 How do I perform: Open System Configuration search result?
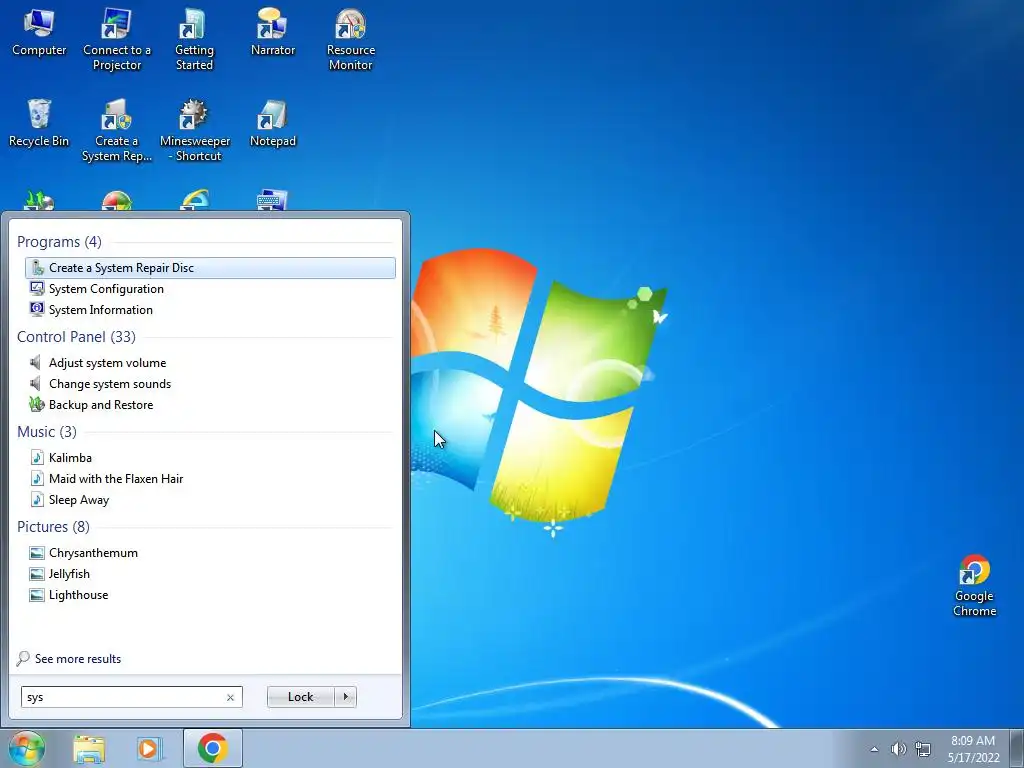[210, 289]
